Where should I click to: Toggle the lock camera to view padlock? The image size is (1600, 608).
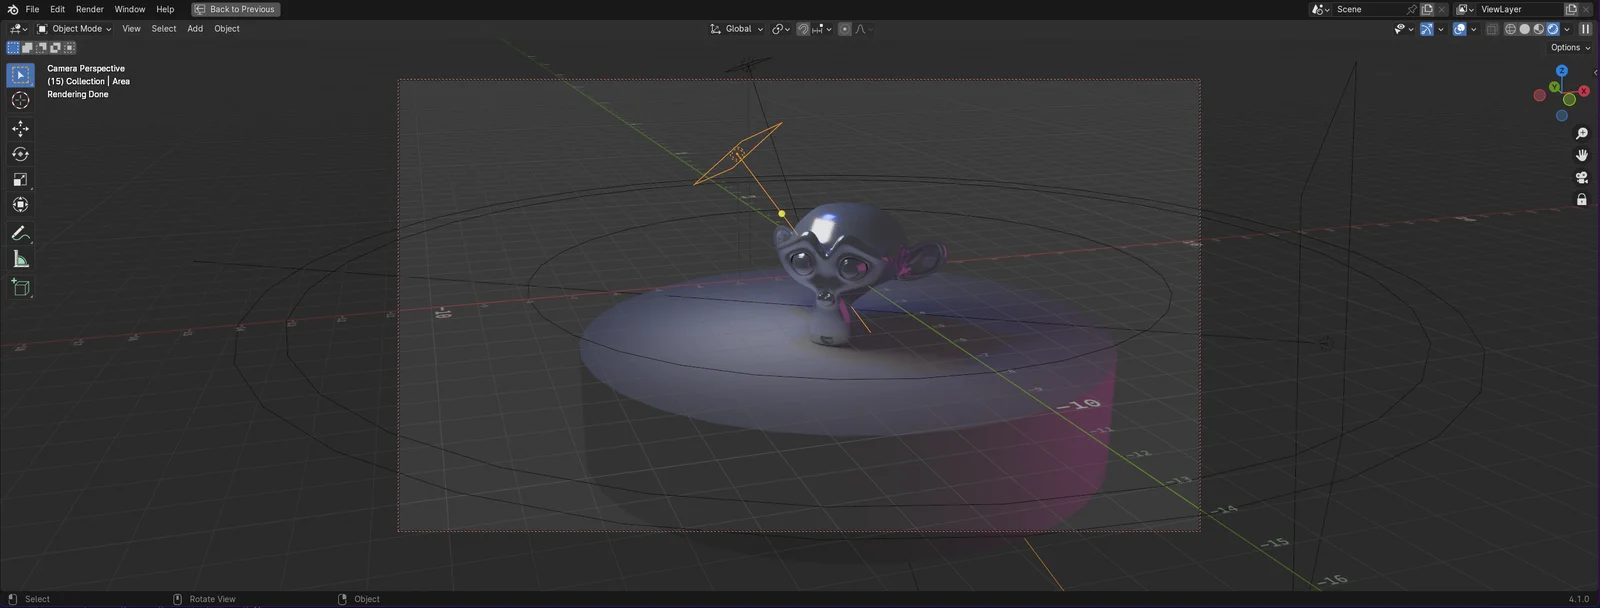(1582, 200)
